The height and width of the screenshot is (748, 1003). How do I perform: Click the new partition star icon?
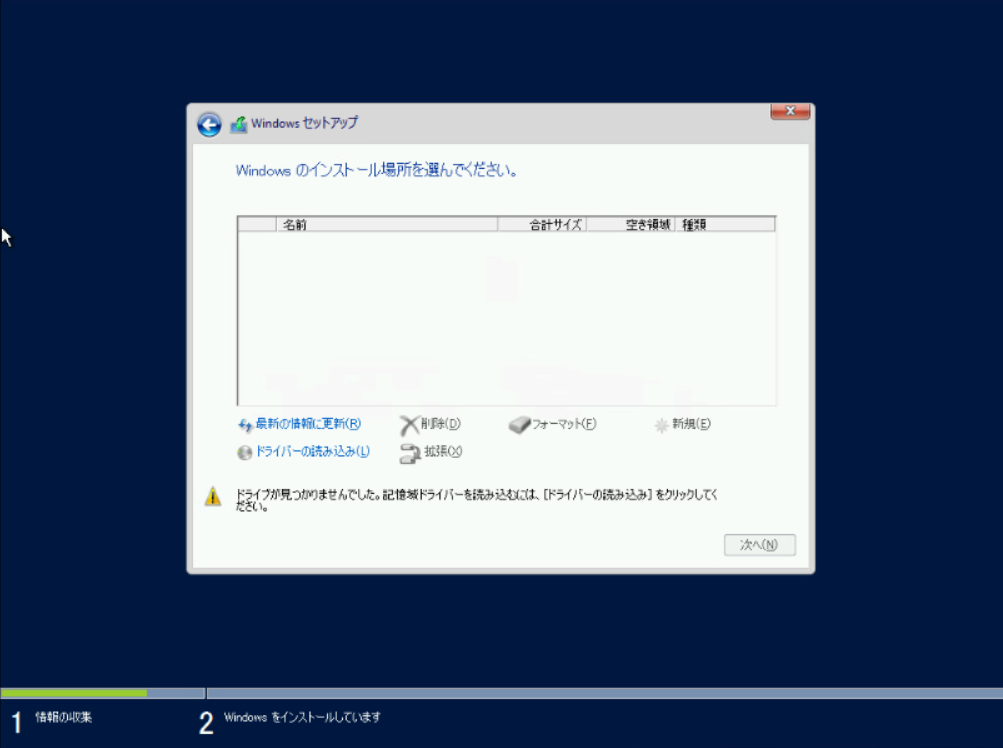661,425
